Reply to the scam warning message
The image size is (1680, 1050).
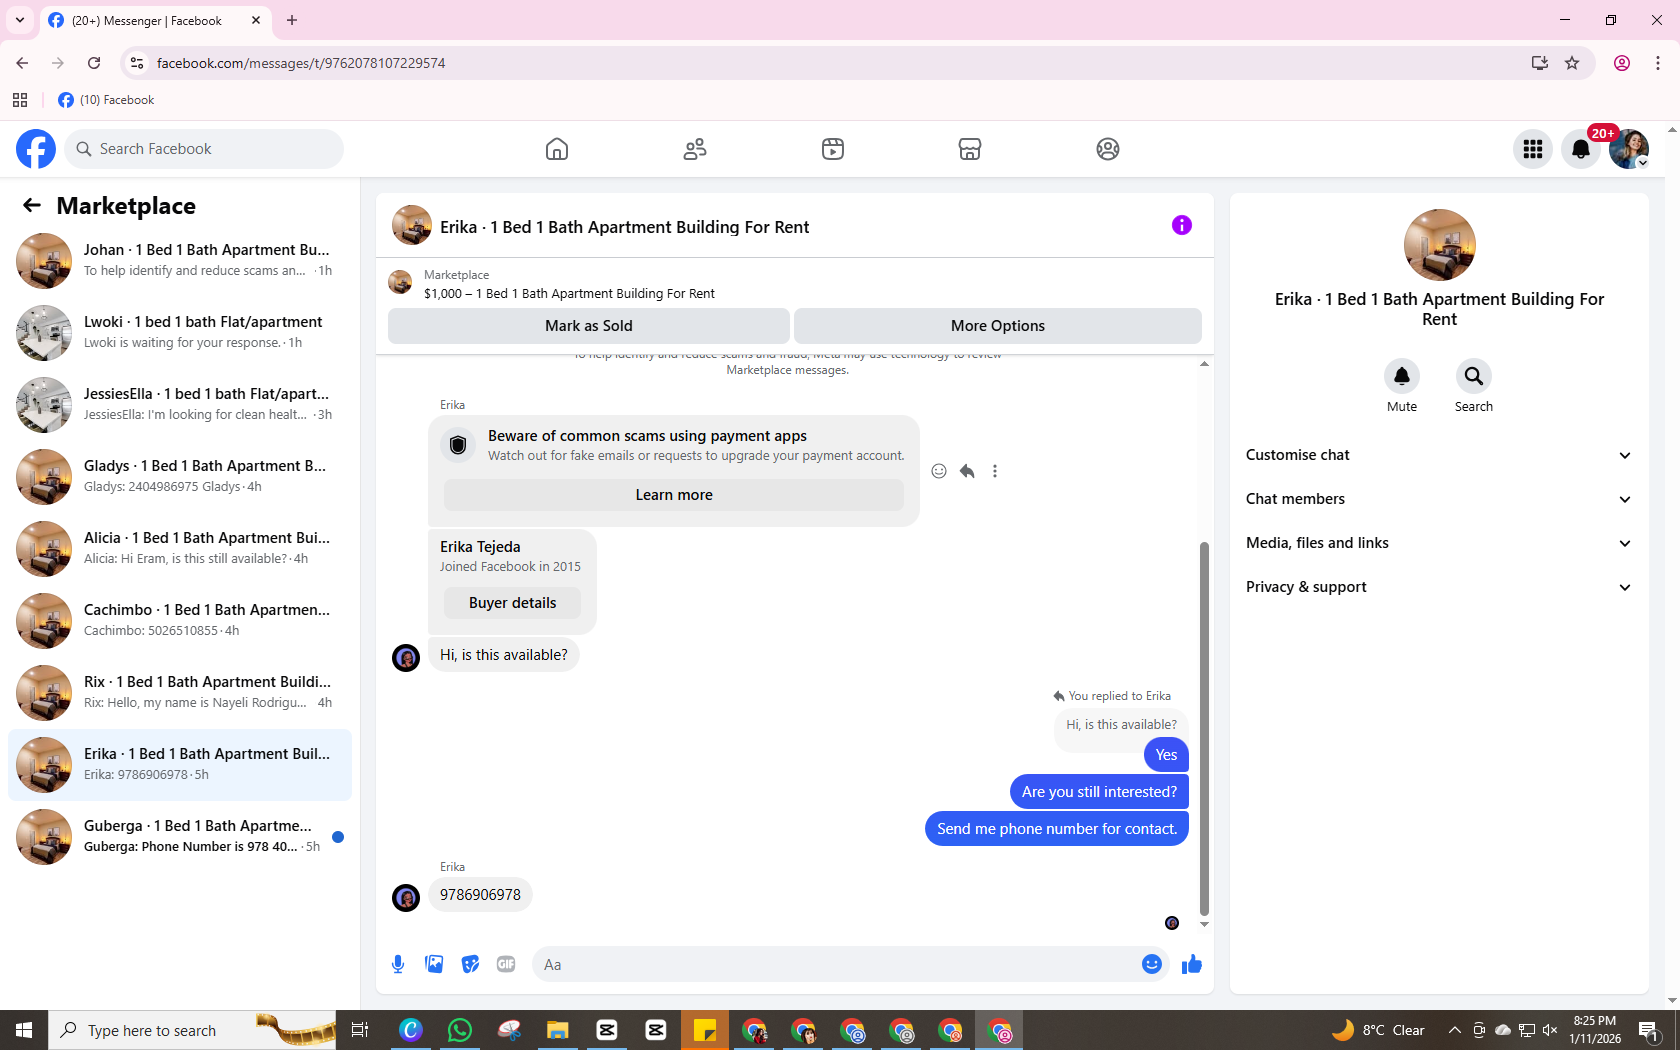pyautogui.click(x=967, y=471)
